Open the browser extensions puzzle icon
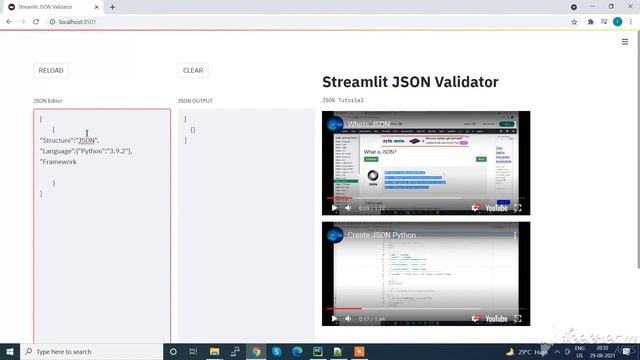Viewport: 640px width, 360px height. [x=590, y=22]
